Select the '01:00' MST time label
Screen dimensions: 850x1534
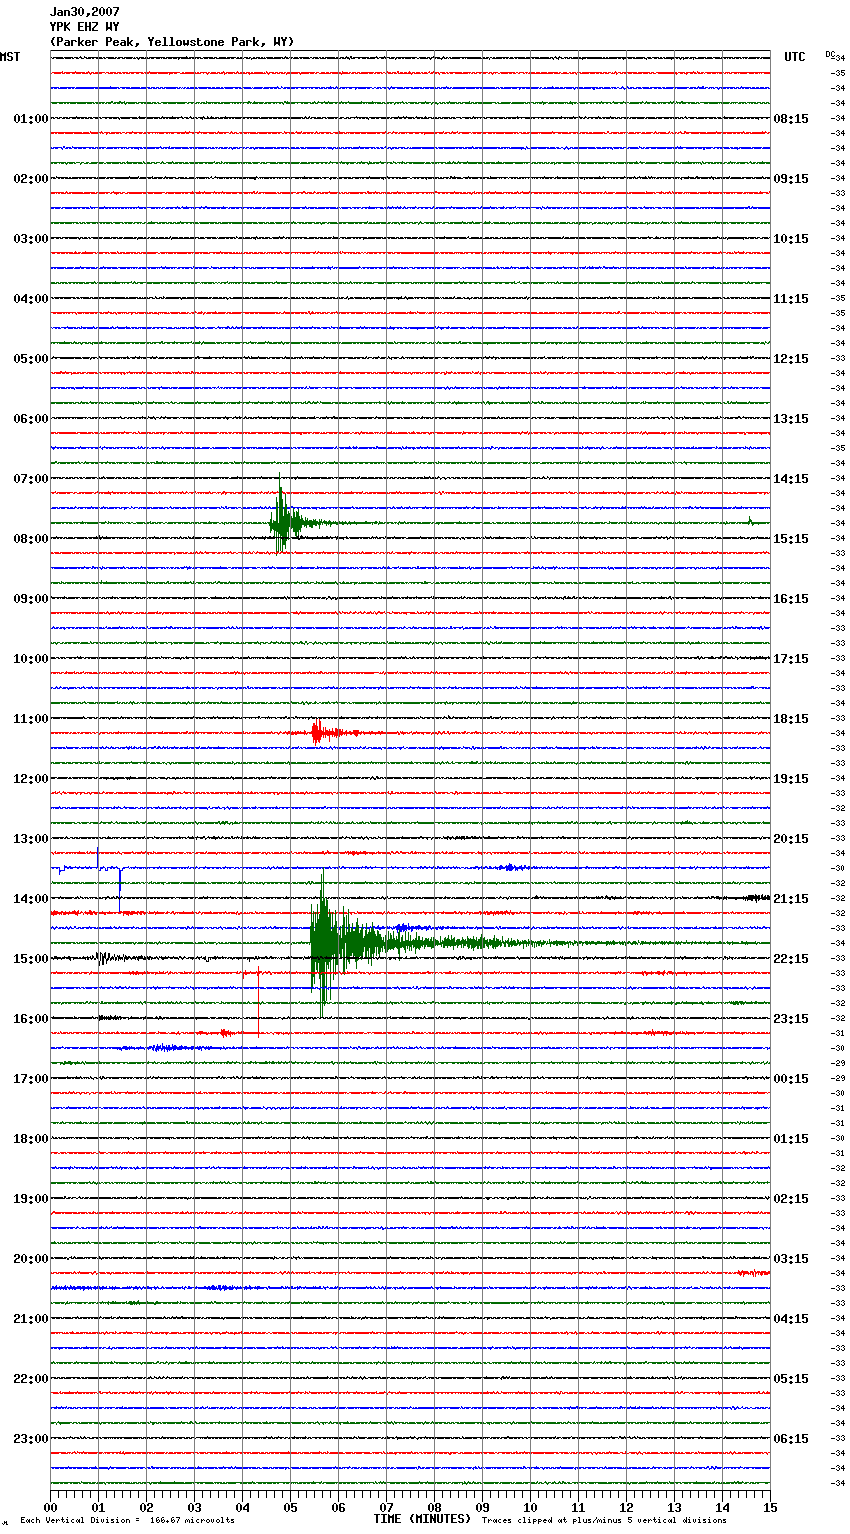pos(31,119)
